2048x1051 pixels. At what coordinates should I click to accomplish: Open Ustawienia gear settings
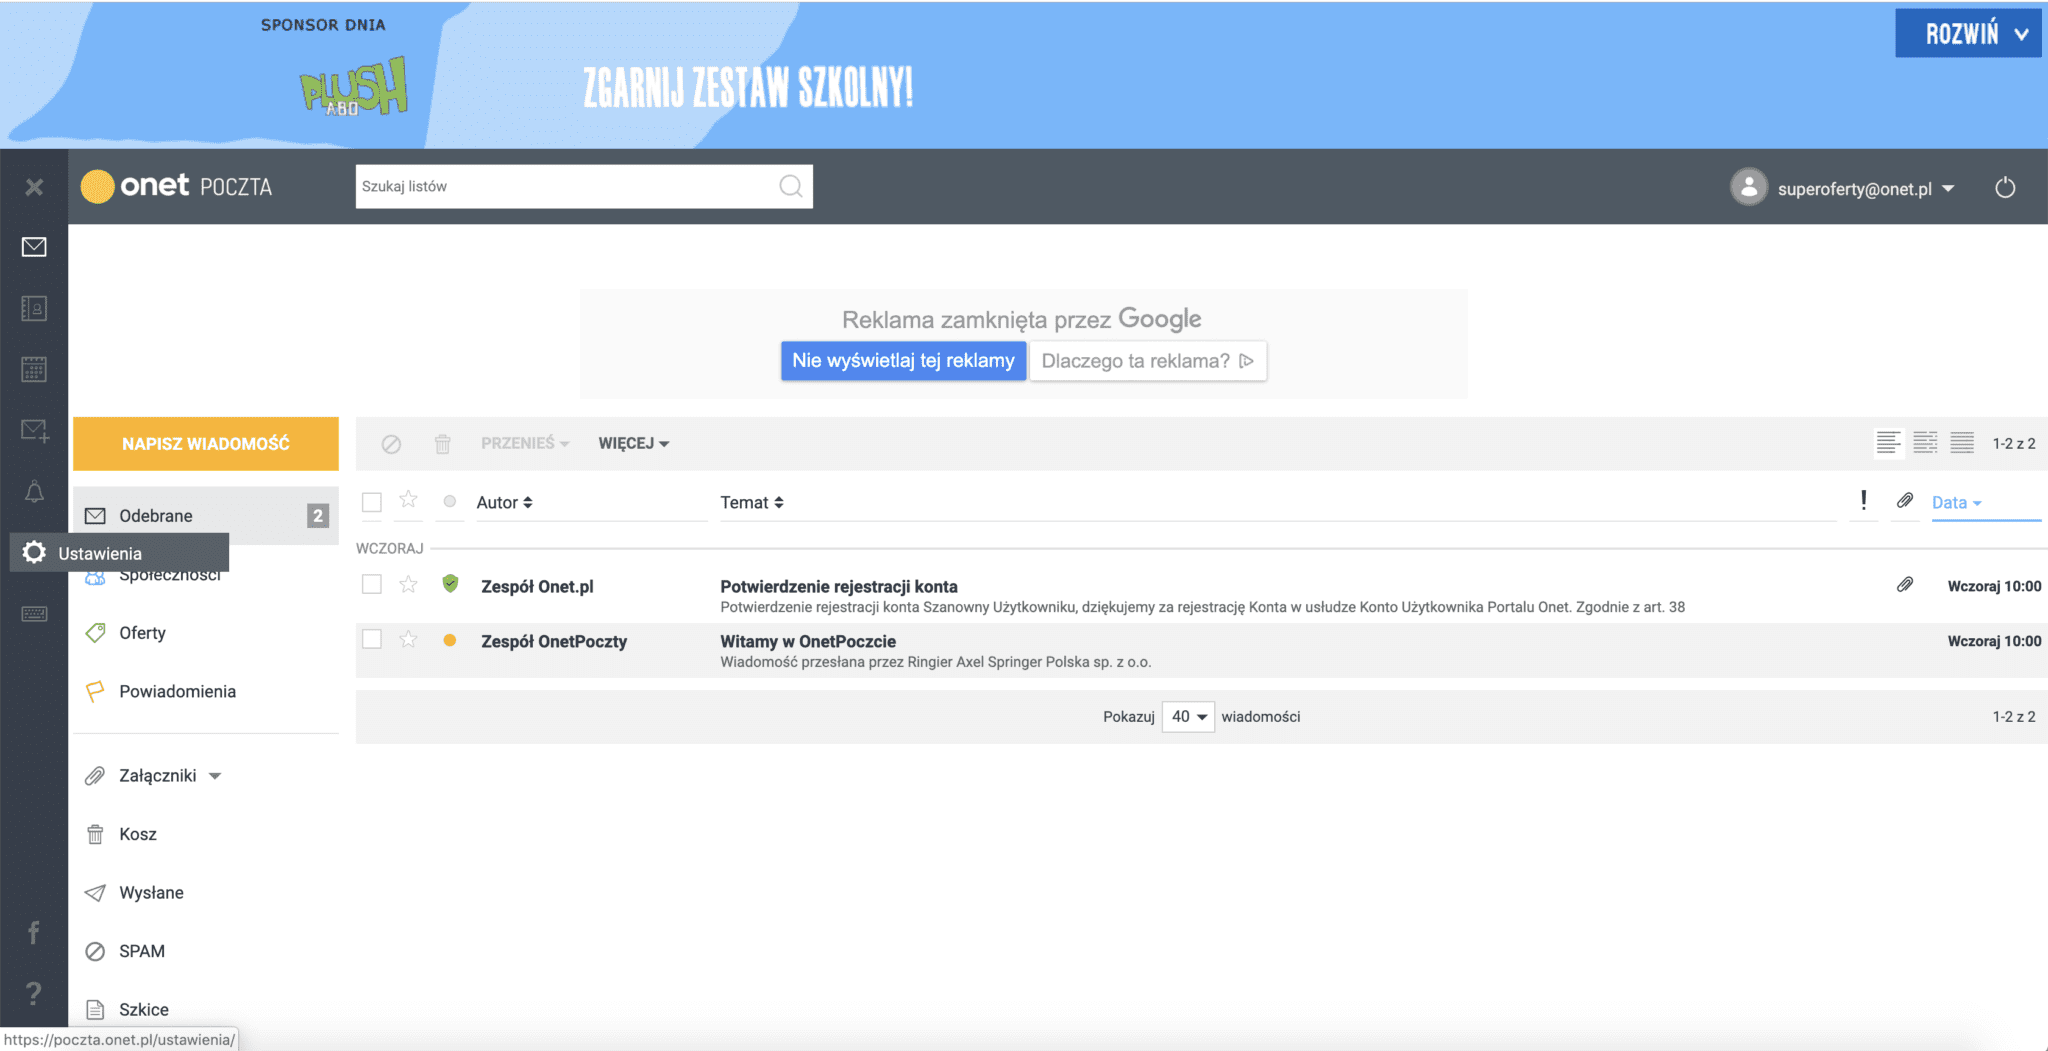[34, 553]
